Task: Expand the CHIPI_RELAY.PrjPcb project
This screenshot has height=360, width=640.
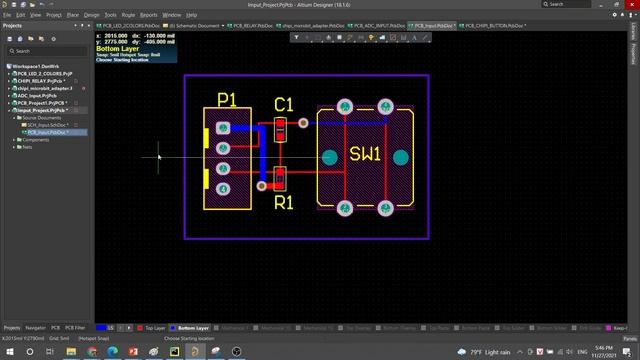Action: coord(9,81)
